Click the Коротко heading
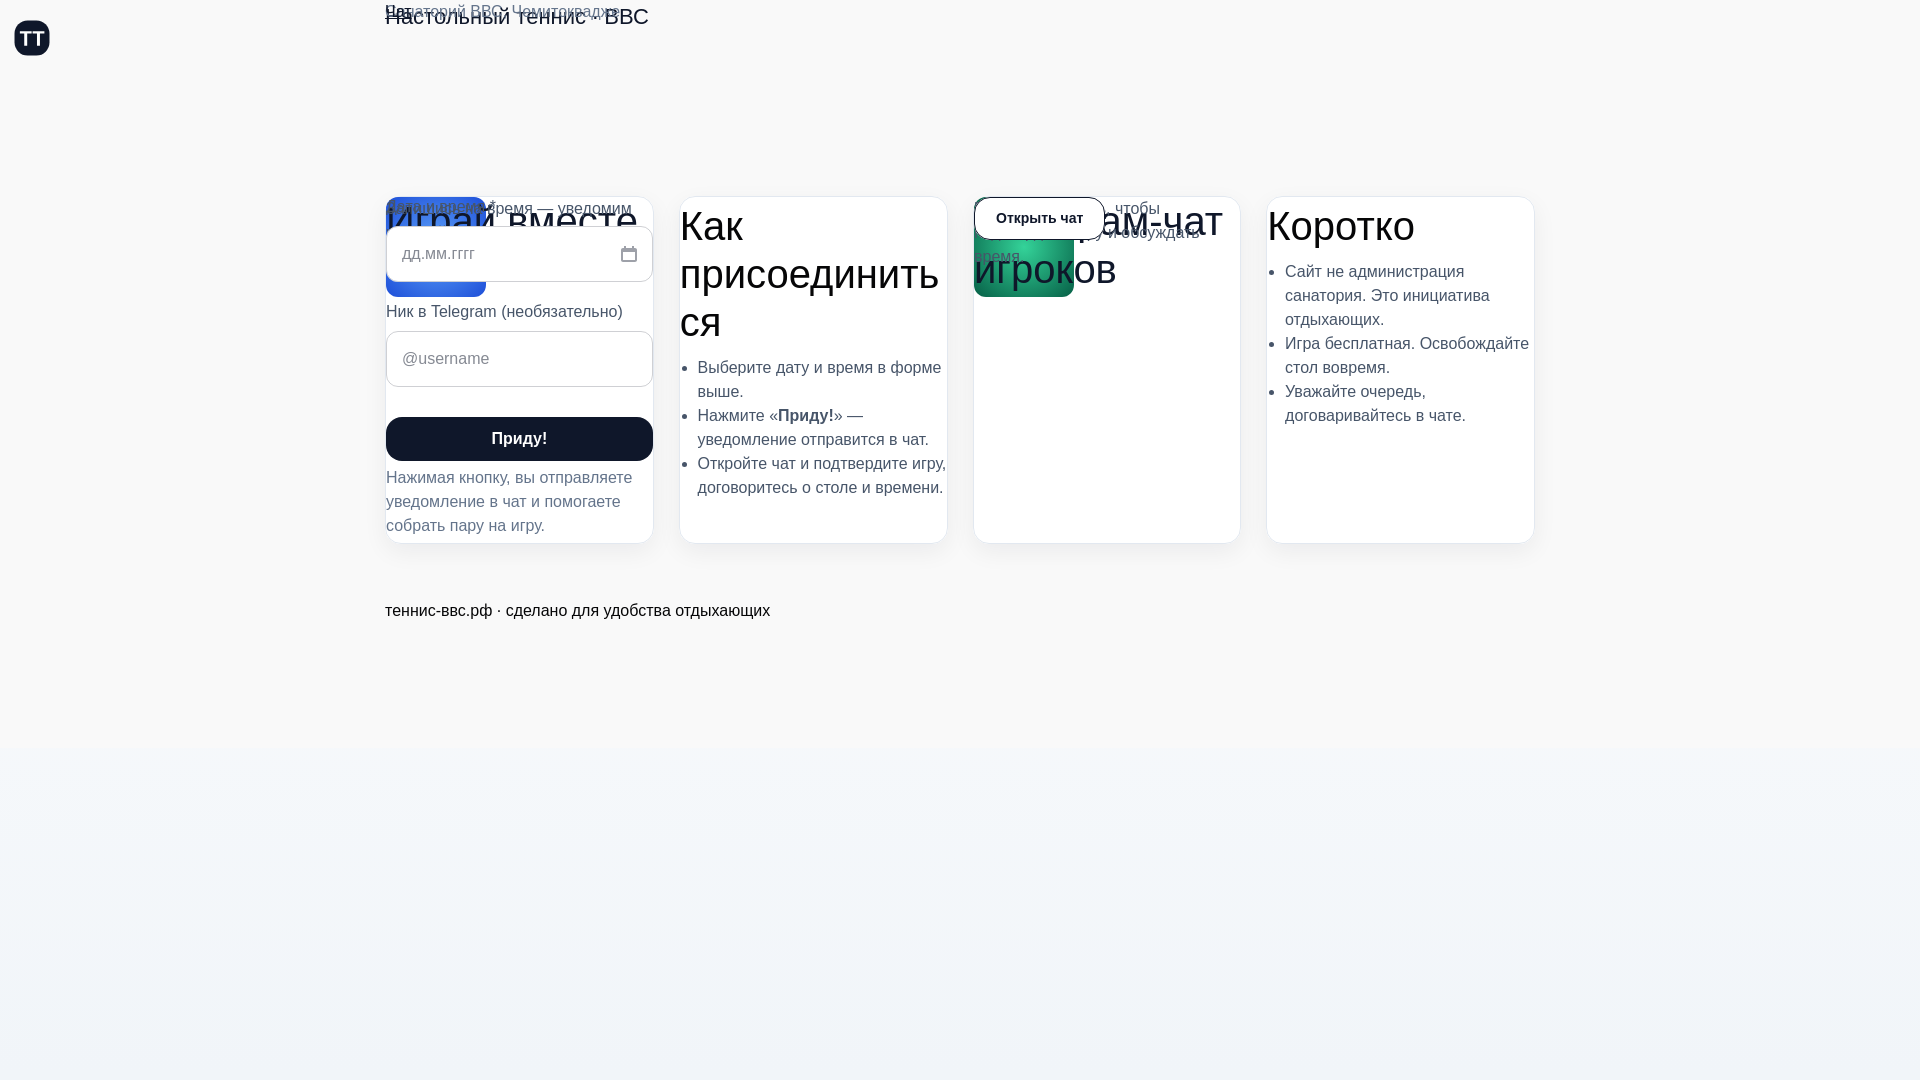This screenshot has height=1080, width=1920. coord(1341,226)
